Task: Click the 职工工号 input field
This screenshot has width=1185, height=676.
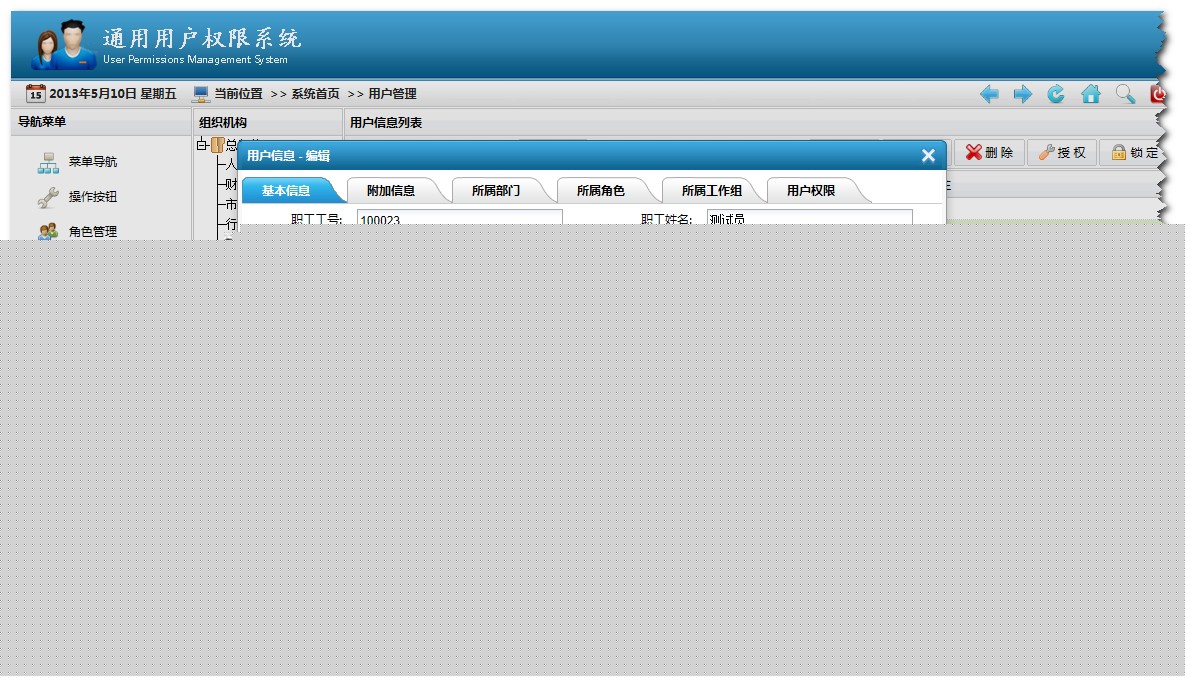Action: pyautogui.click(x=458, y=217)
